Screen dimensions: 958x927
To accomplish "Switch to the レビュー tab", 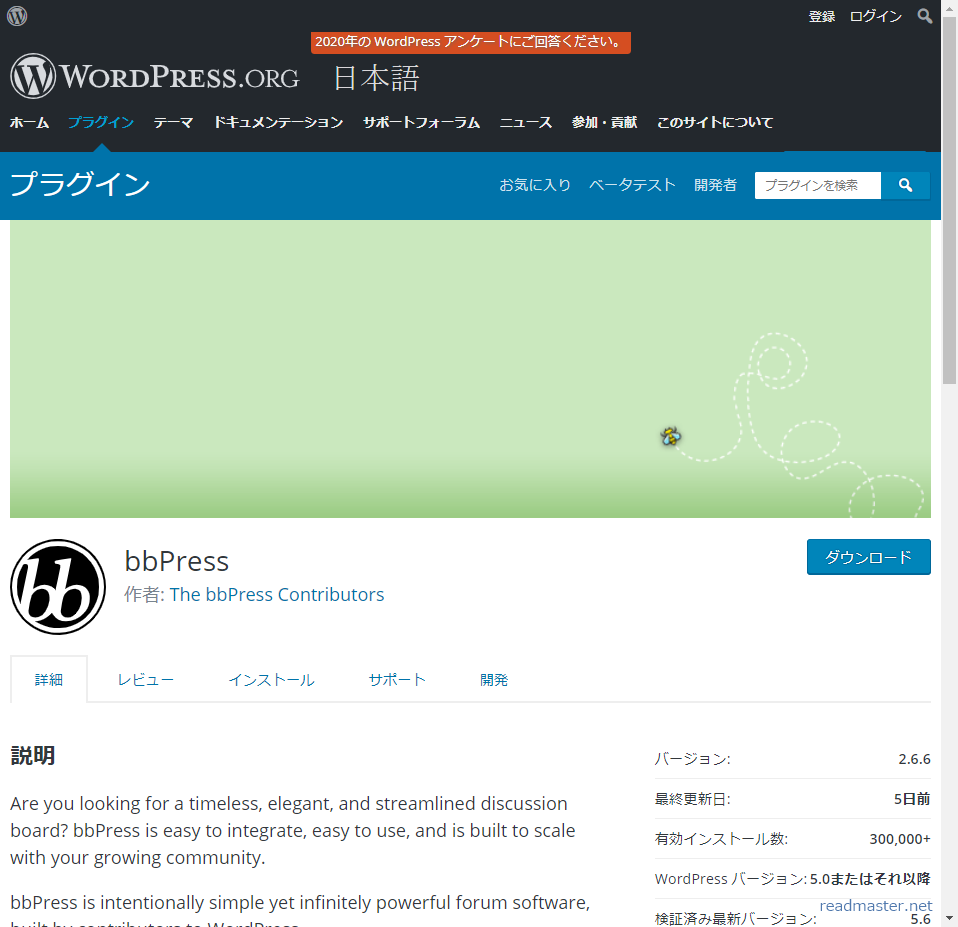I will [145, 680].
